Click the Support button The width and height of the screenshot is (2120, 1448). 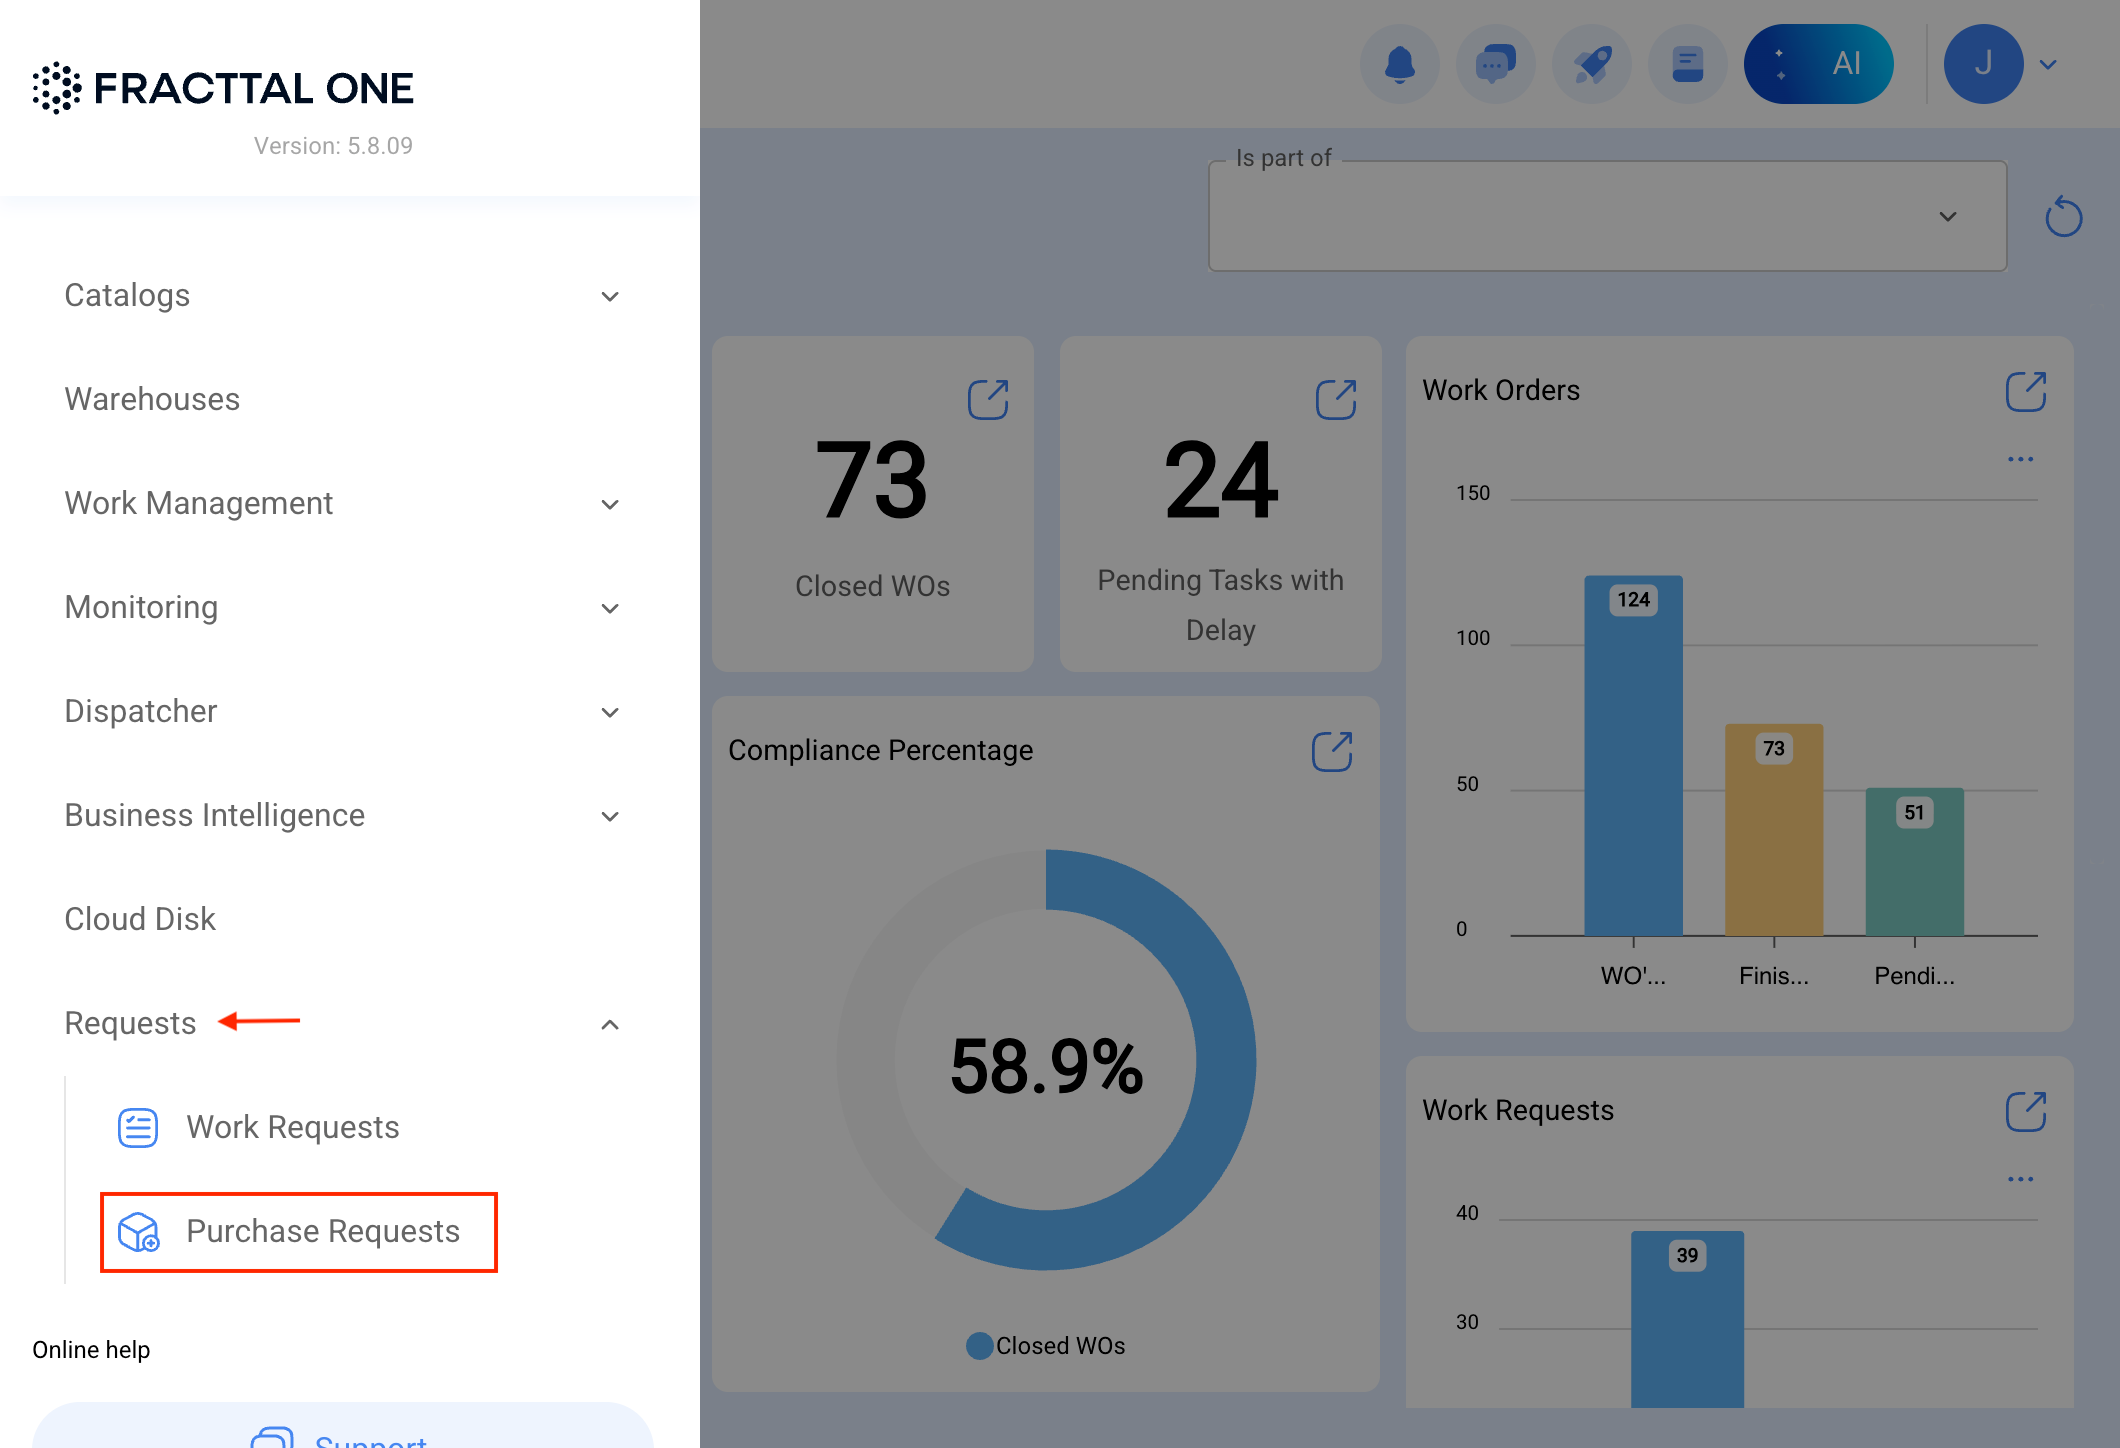coord(343,1426)
